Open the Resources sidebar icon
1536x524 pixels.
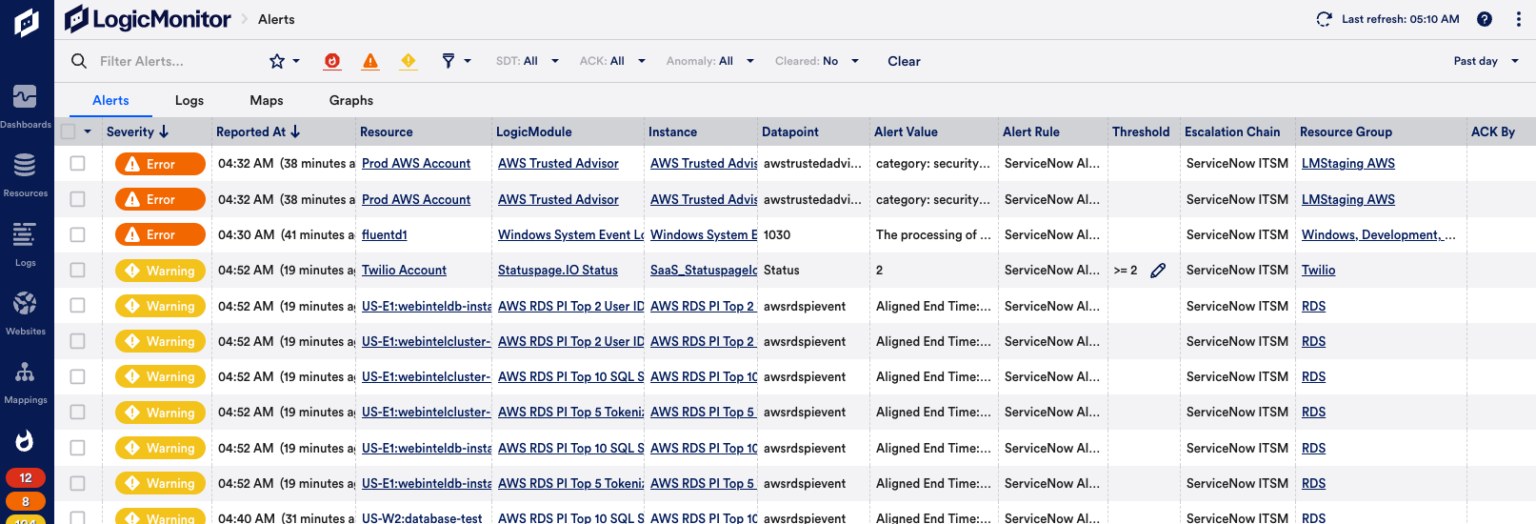click(x=25, y=173)
